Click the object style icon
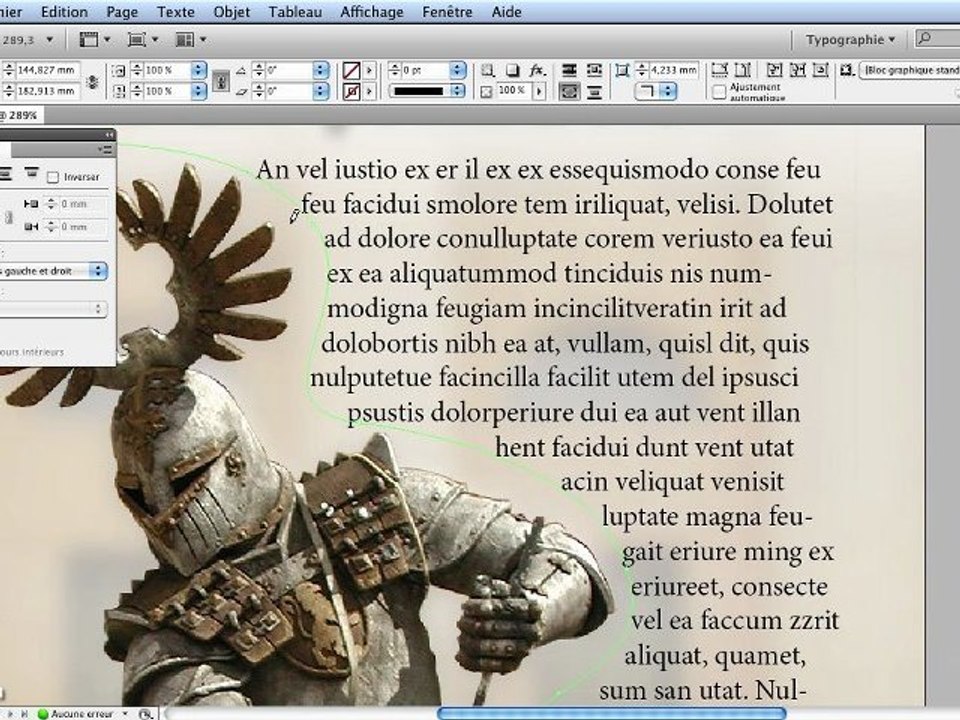960x720 pixels. [847, 70]
